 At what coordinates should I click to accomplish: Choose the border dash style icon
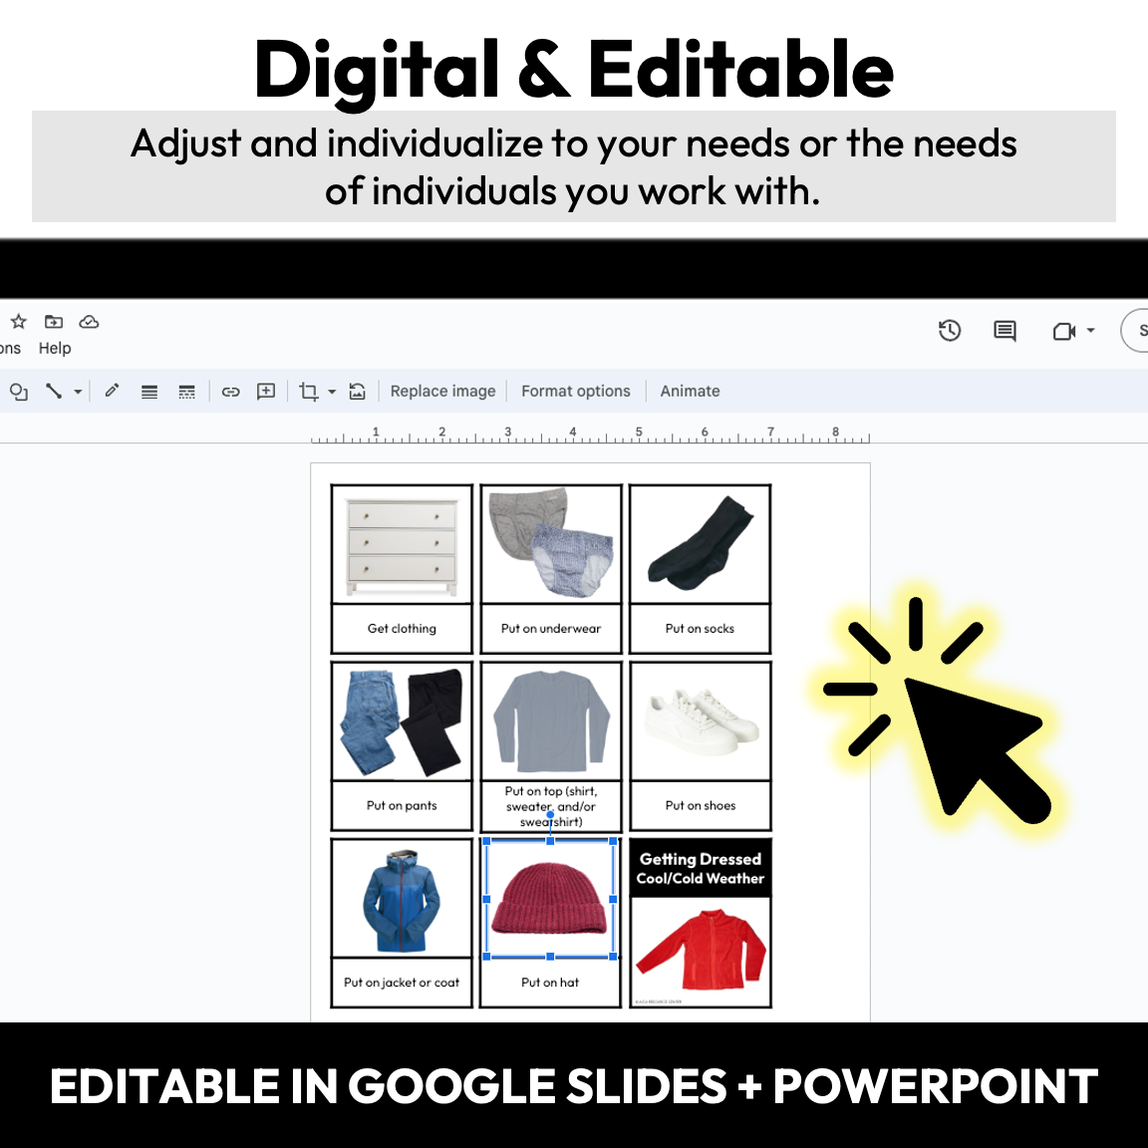click(187, 392)
